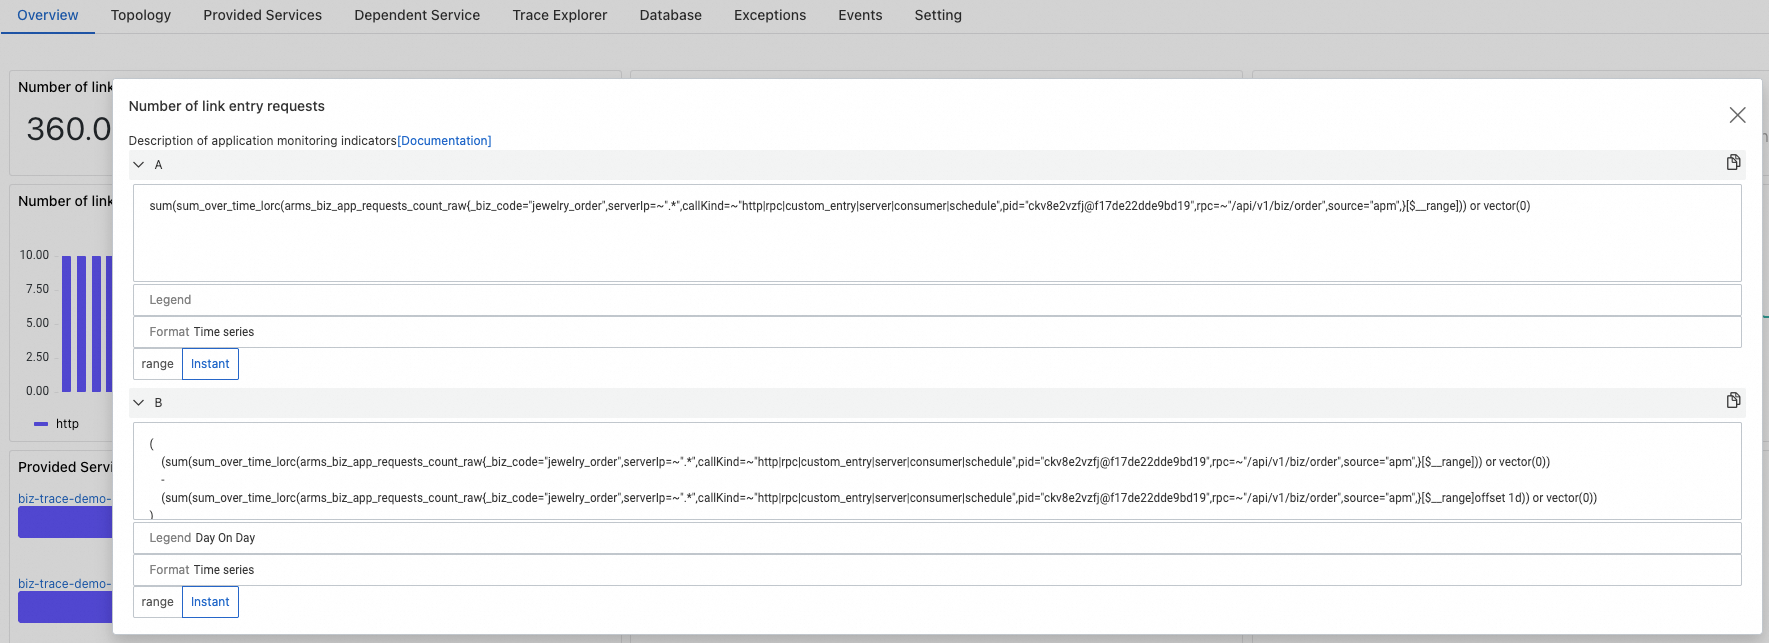Copy query B with the copy icon
Image resolution: width=1769 pixels, height=643 pixels.
coord(1733,400)
